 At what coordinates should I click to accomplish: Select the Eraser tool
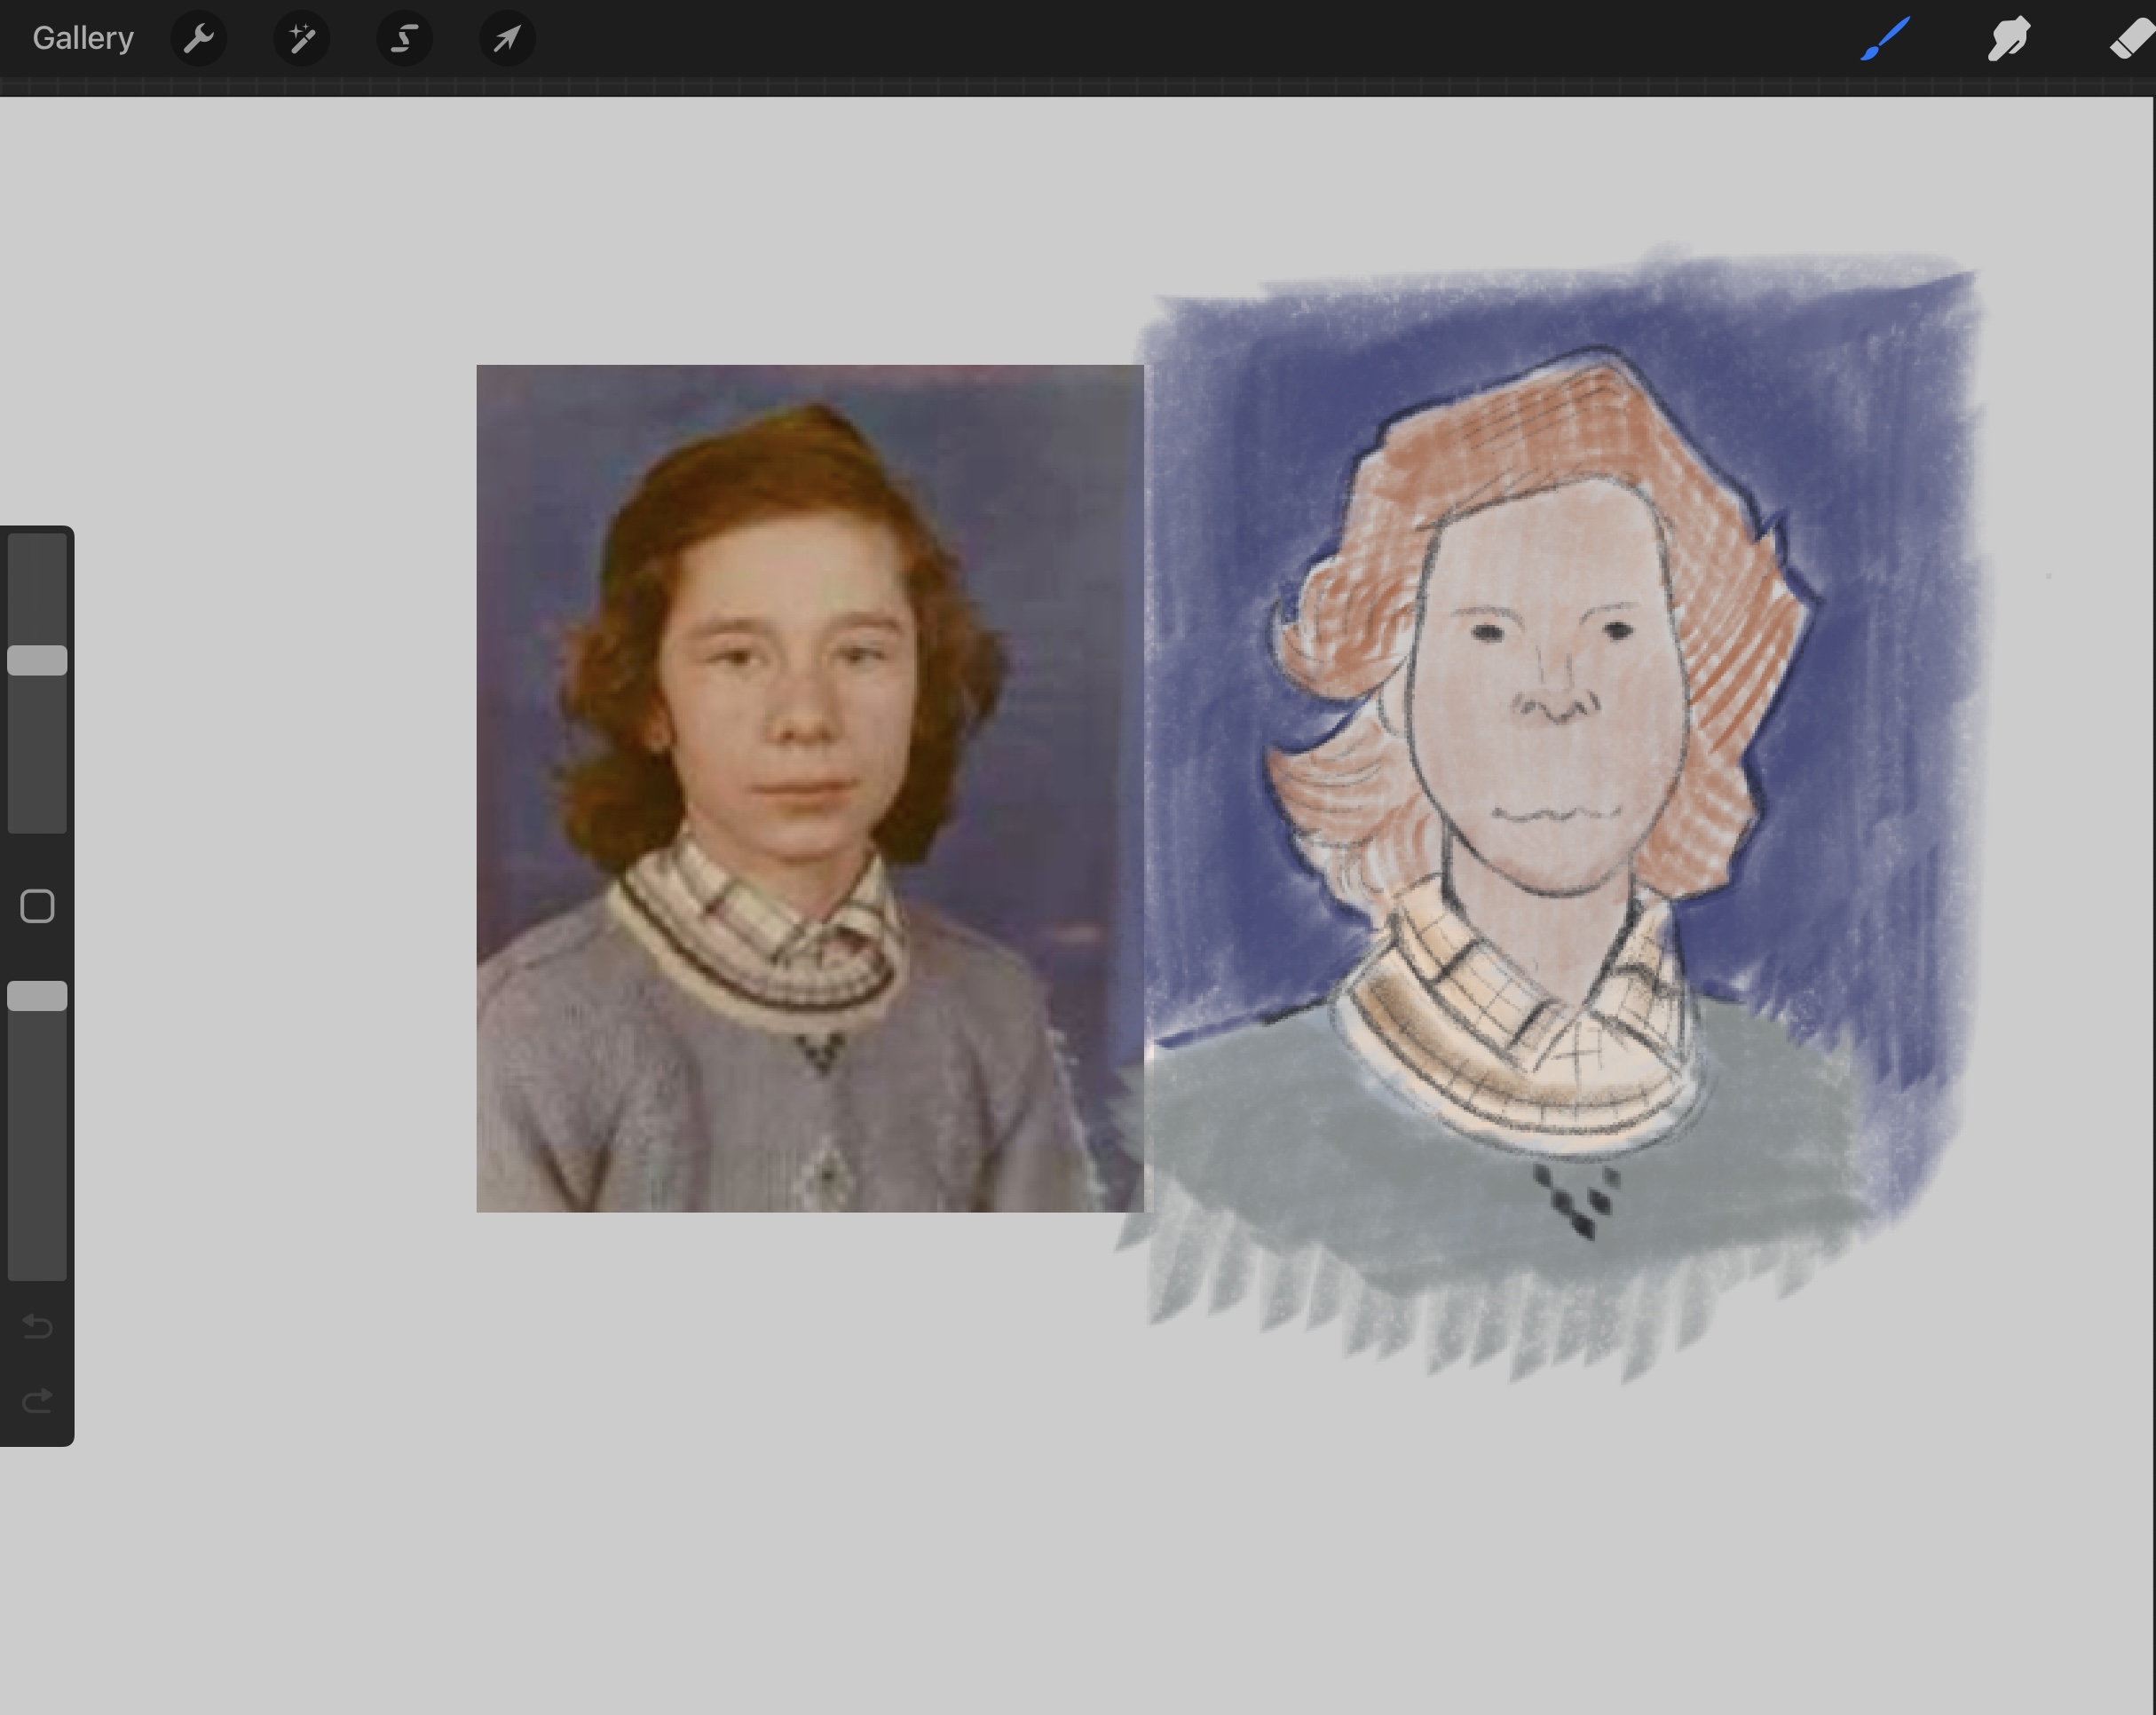[2131, 39]
